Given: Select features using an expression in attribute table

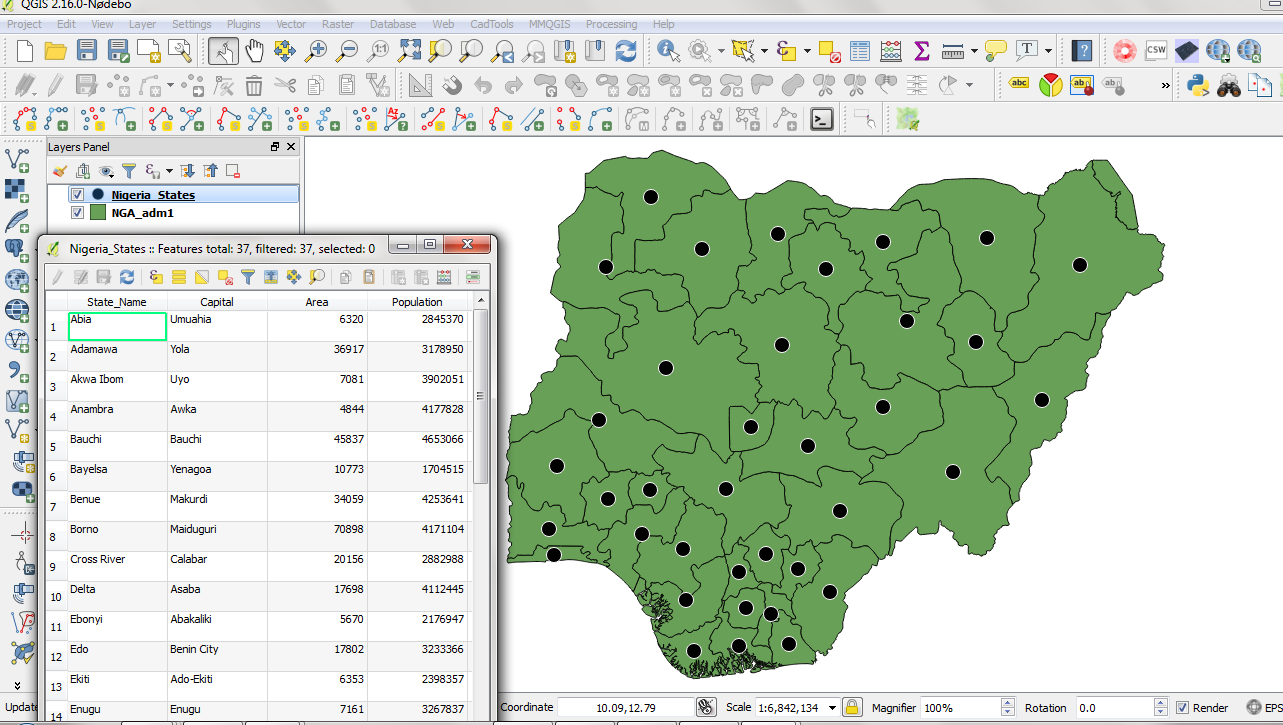Looking at the screenshot, I should click(x=155, y=277).
